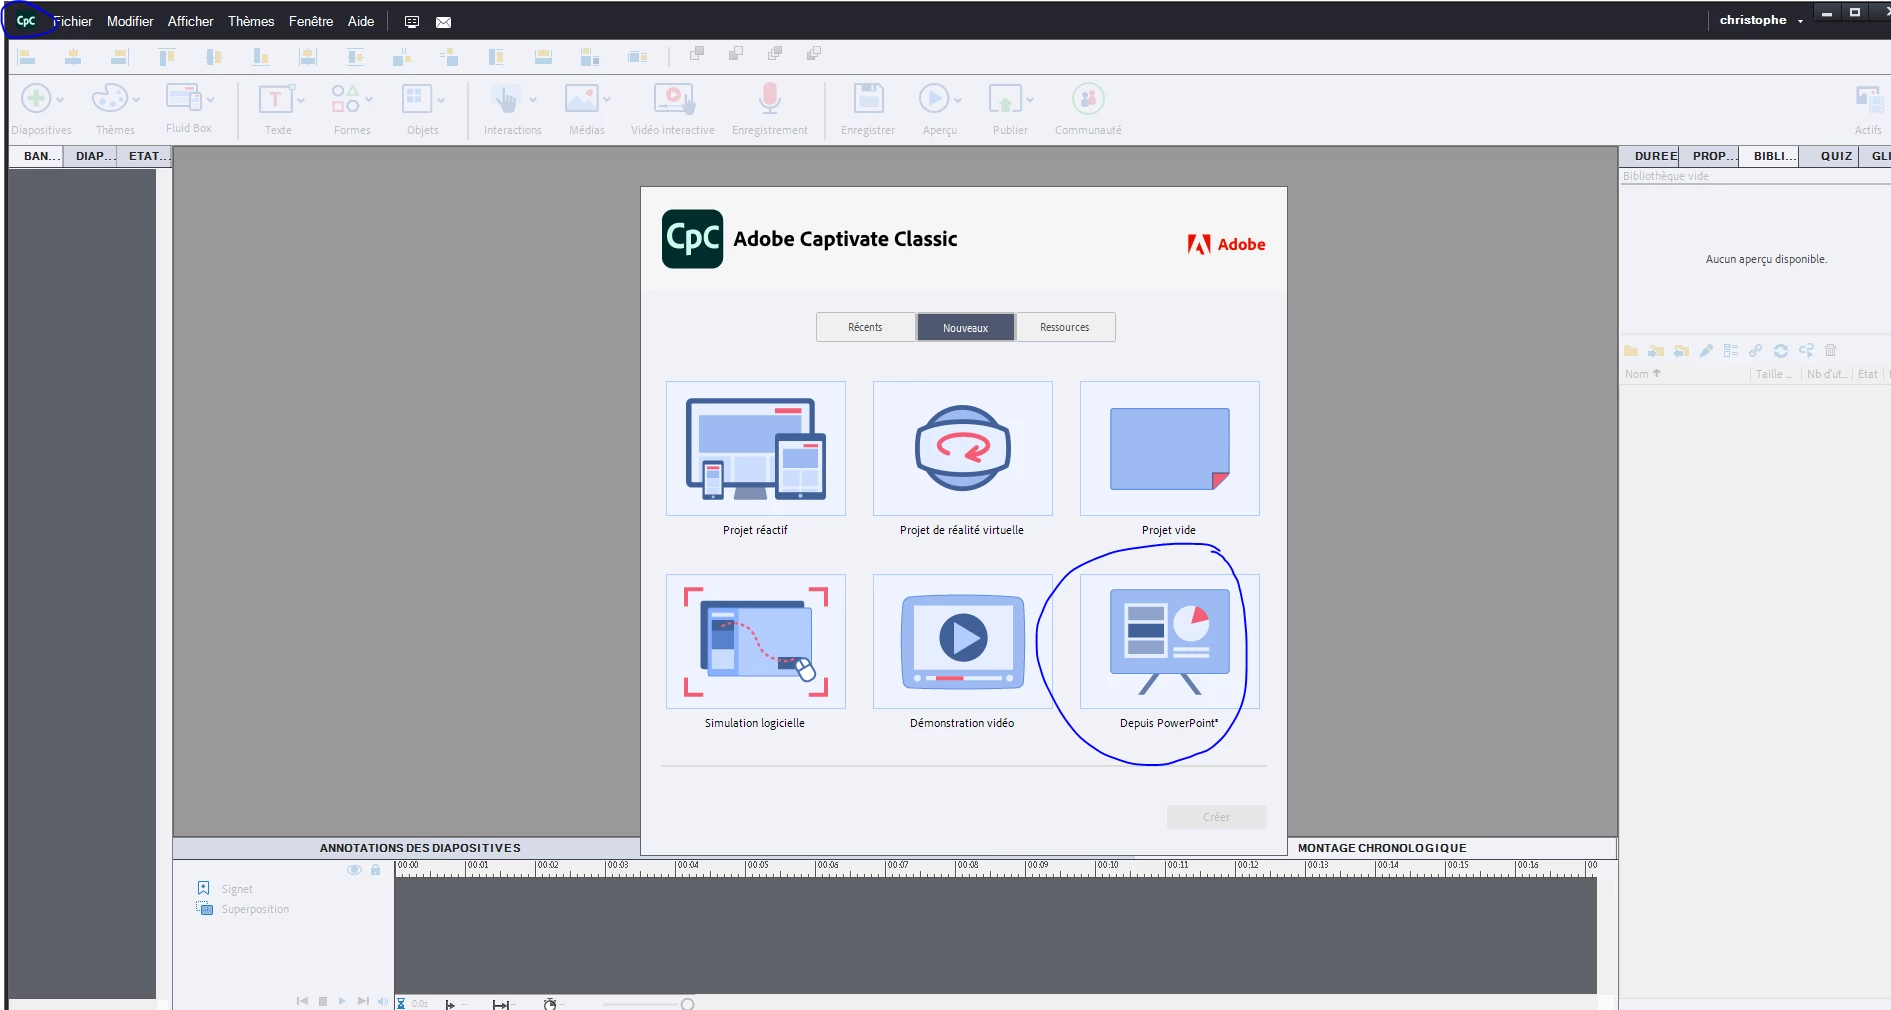
Task: Click the Créer button
Action: [x=1216, y=817]
